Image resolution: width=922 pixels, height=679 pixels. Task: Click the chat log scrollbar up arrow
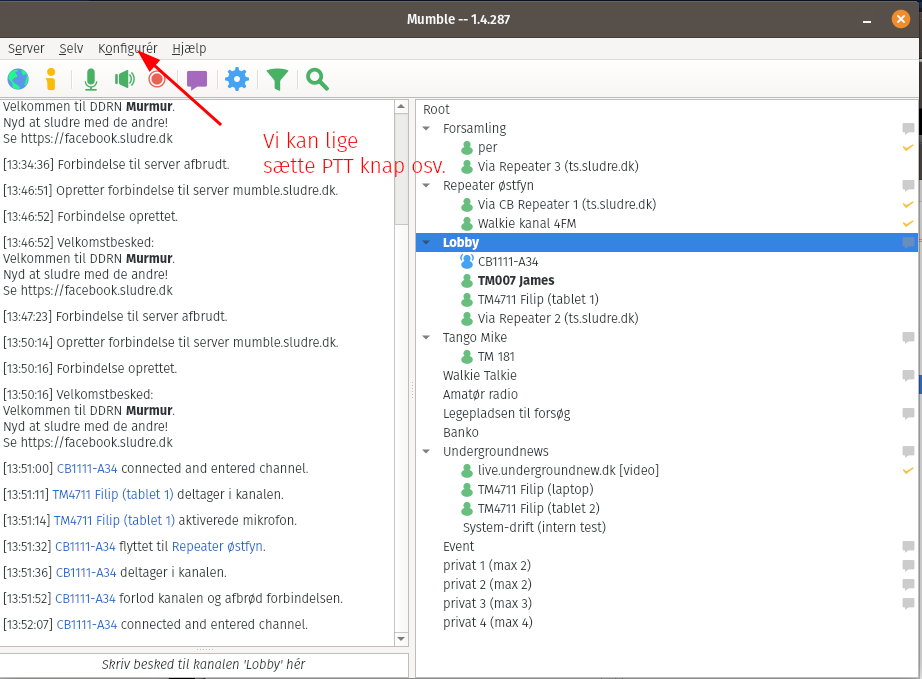[401, 106]
